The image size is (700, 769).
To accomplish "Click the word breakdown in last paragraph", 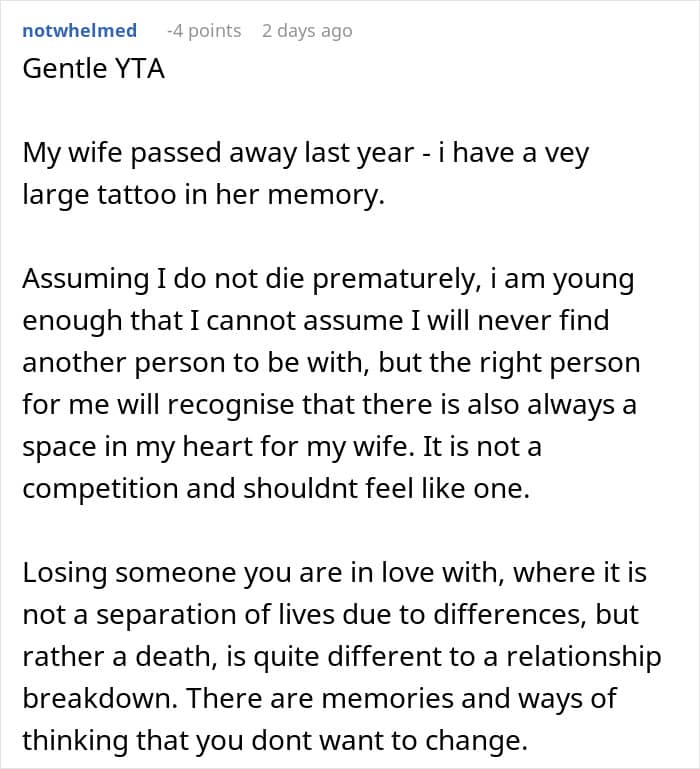I will coord(100,698).
